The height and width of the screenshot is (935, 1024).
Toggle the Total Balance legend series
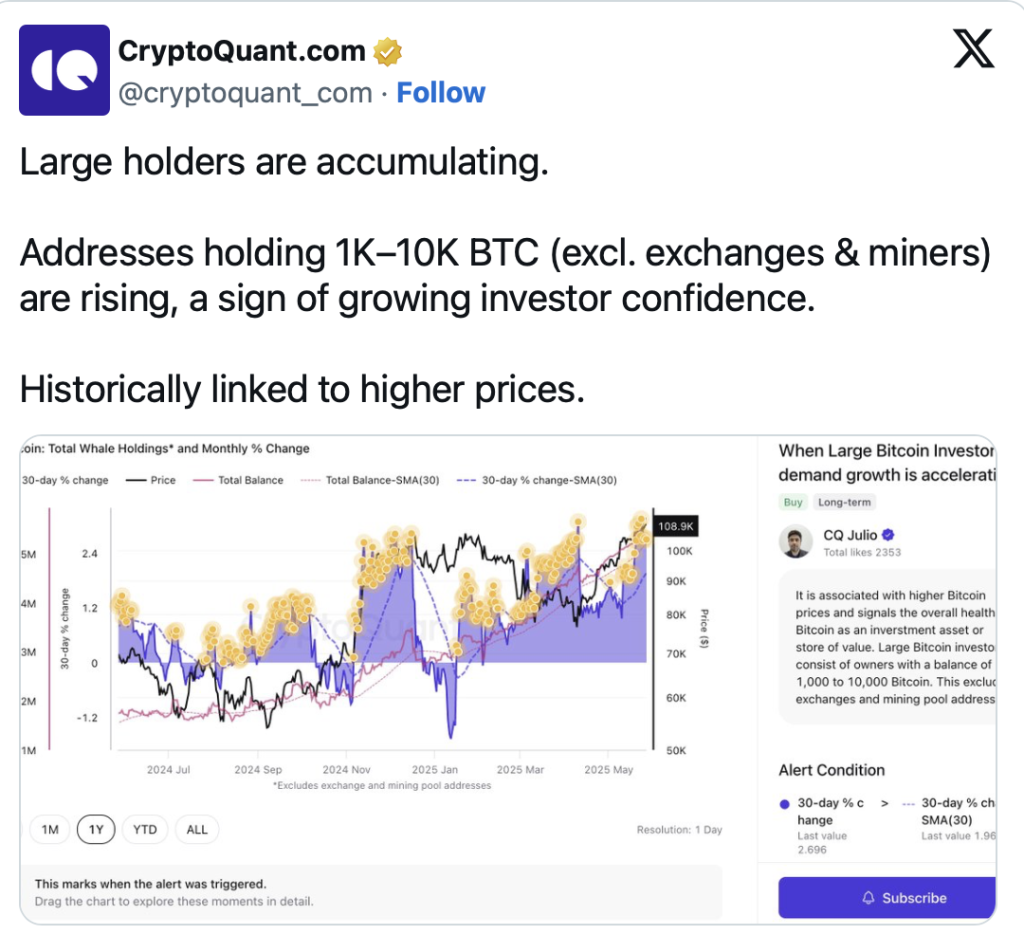[x=238, y=480]
